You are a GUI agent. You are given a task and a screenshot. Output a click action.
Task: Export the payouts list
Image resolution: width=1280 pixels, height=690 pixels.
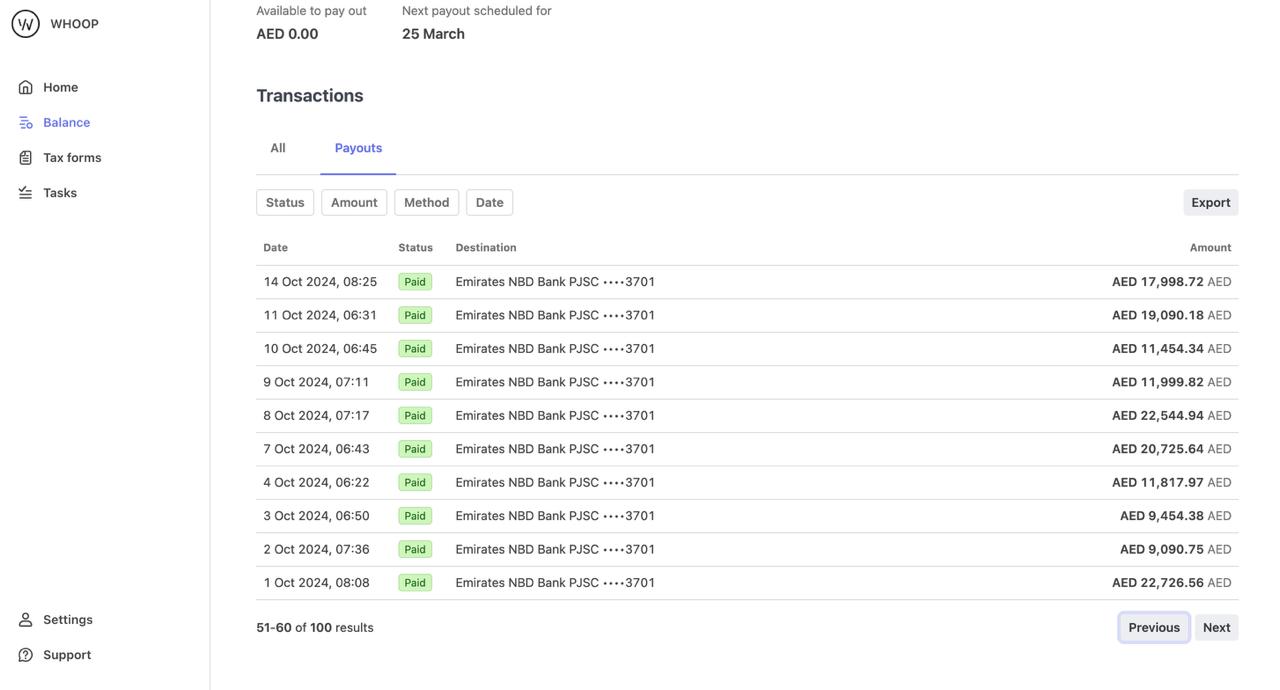coord(1210,203)
